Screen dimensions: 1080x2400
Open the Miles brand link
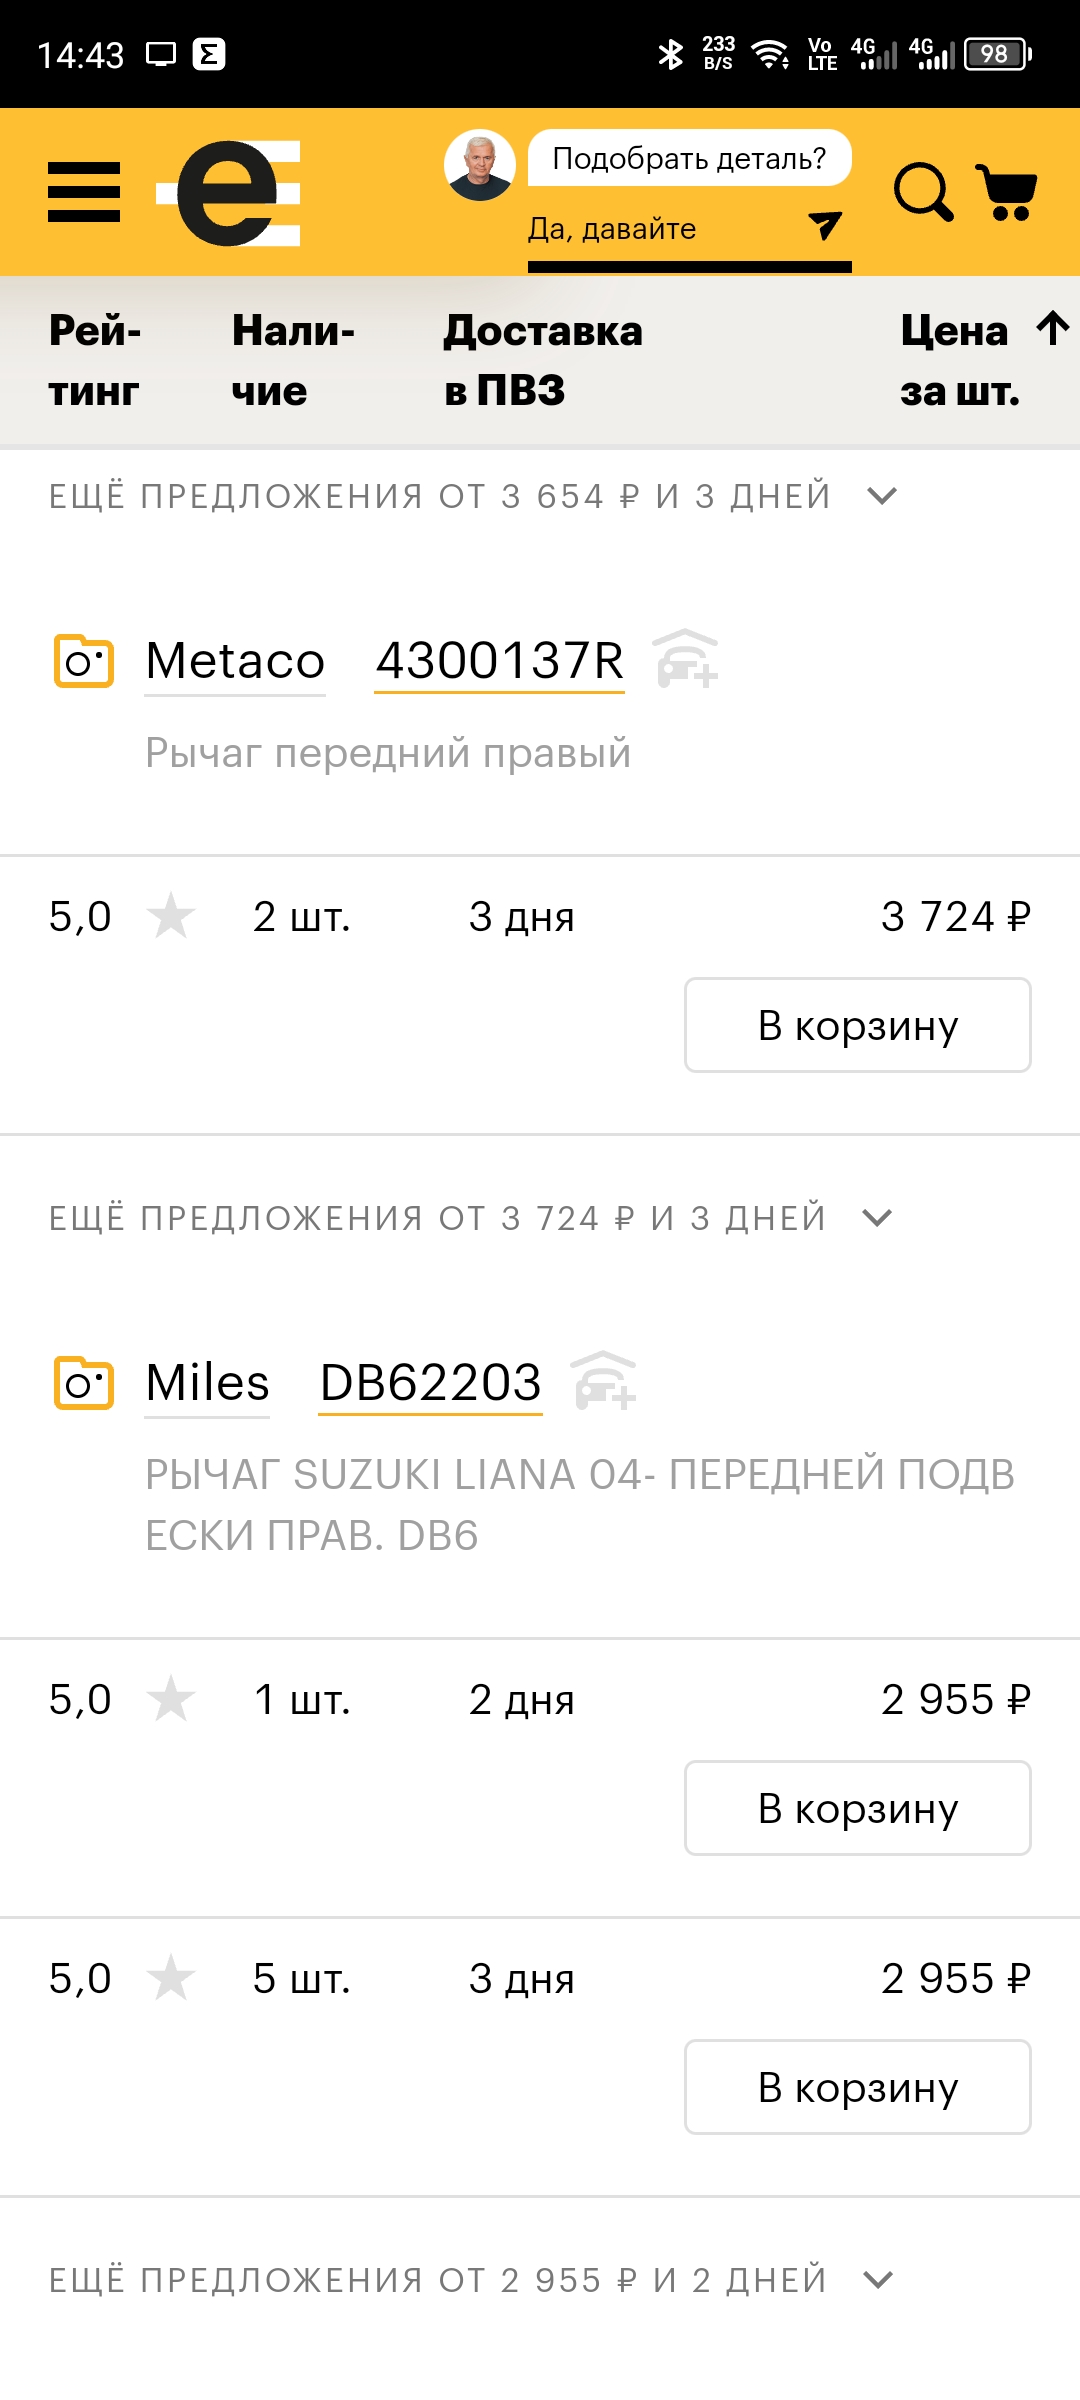(x=208, y=1383)
